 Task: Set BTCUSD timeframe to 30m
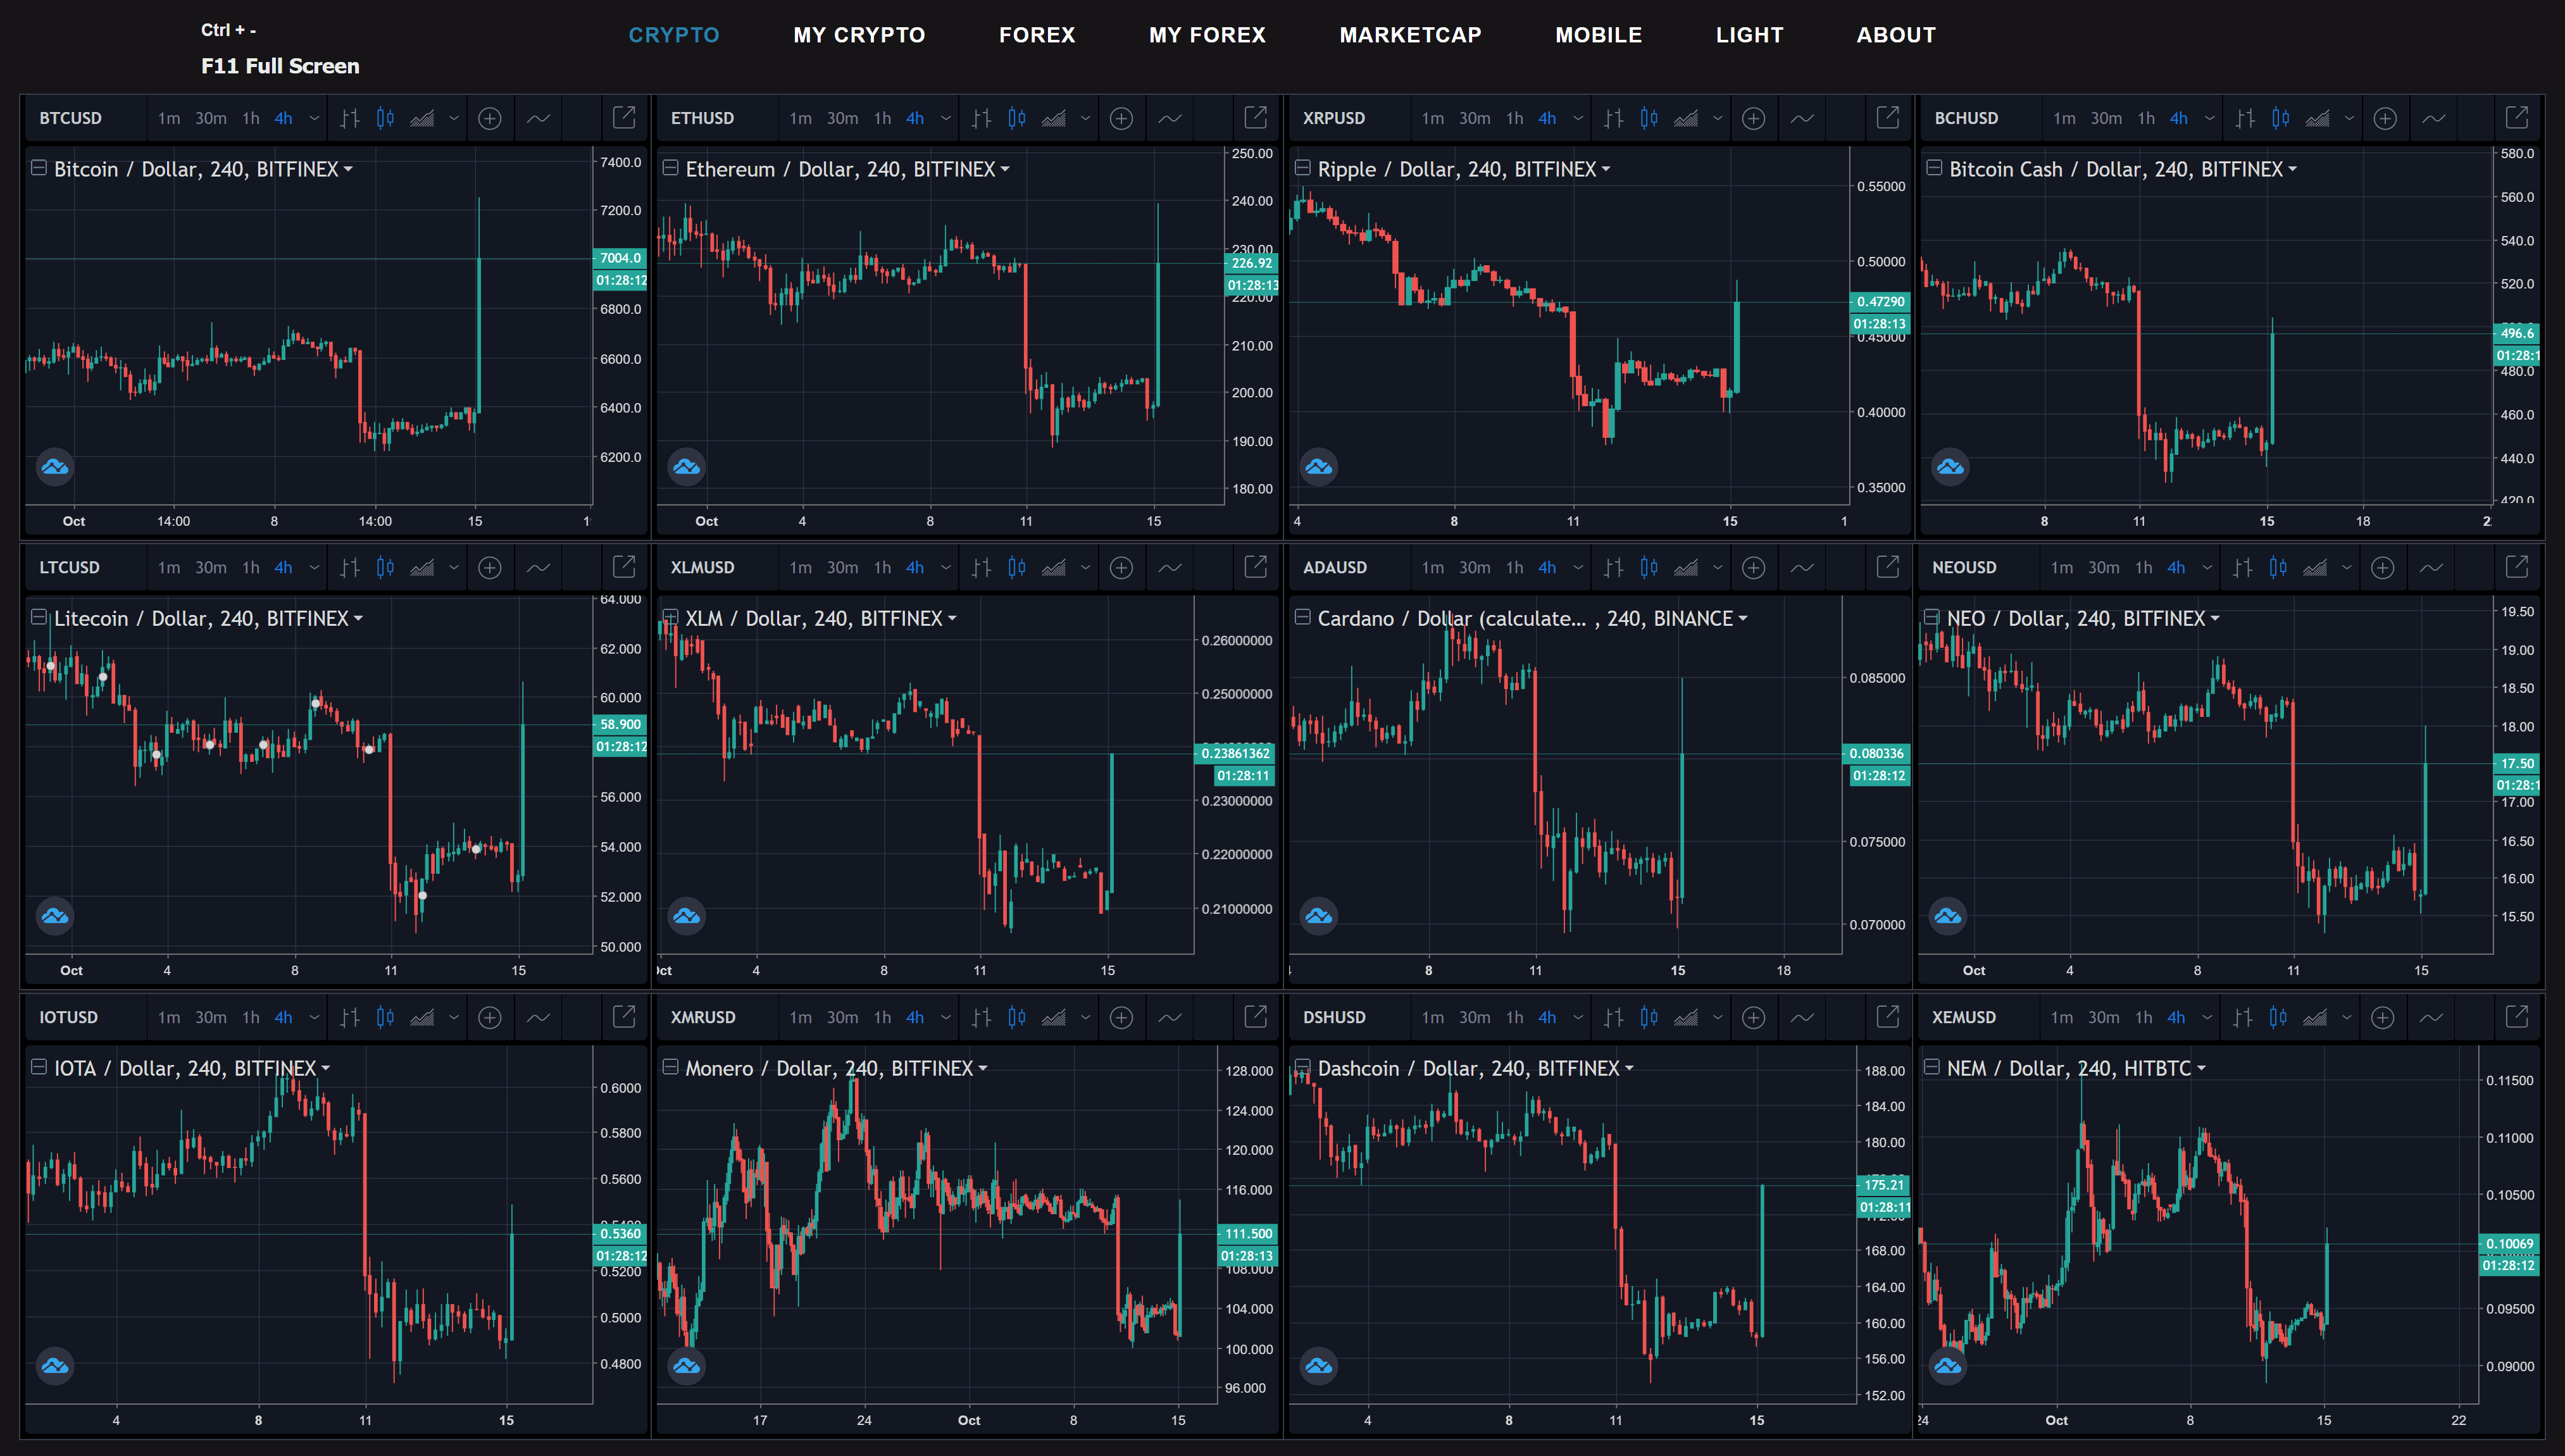[x=210, y=118]
